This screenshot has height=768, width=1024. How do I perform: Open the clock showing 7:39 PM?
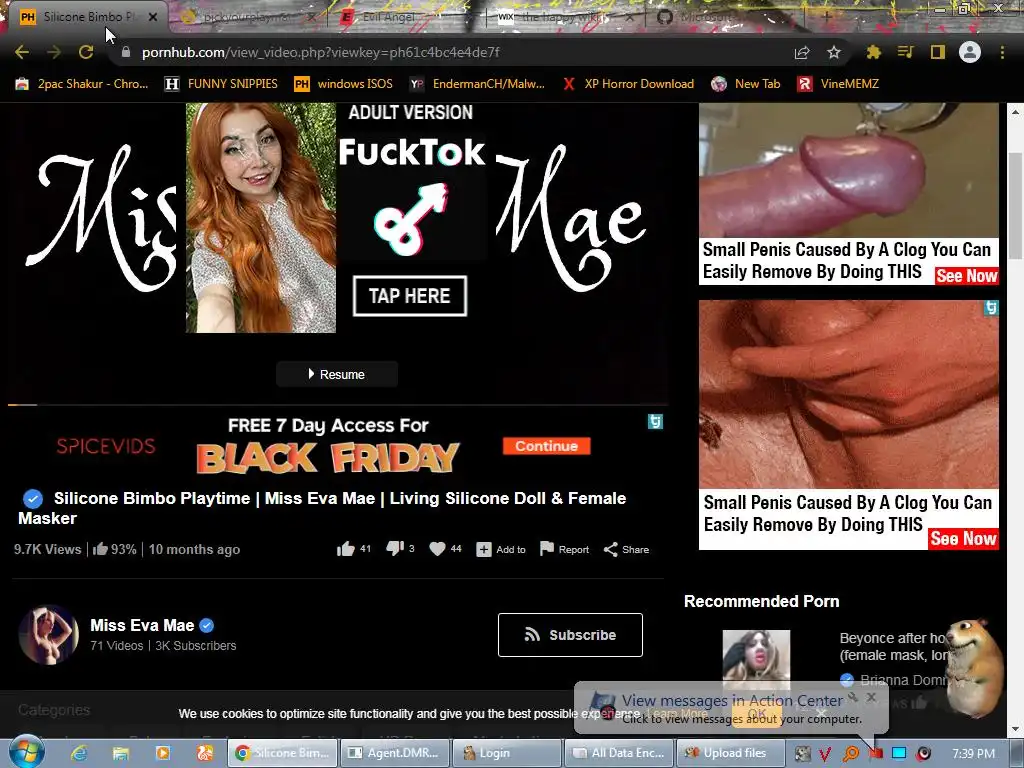coord(974,754)
